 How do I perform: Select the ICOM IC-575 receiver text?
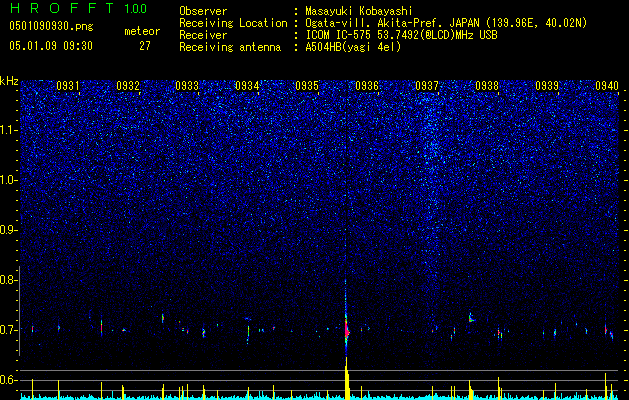coord(401,35)
